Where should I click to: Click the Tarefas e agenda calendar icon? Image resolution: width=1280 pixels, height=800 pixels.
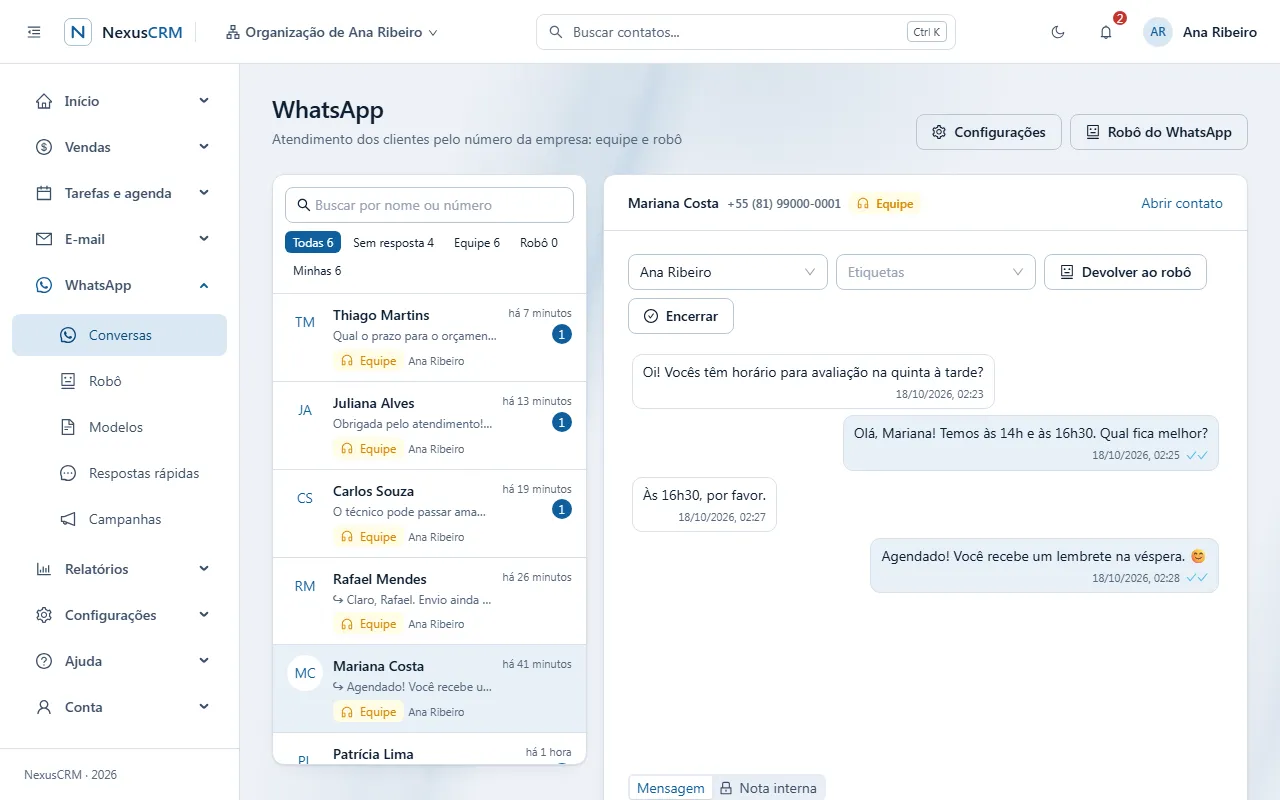point(44,193)
